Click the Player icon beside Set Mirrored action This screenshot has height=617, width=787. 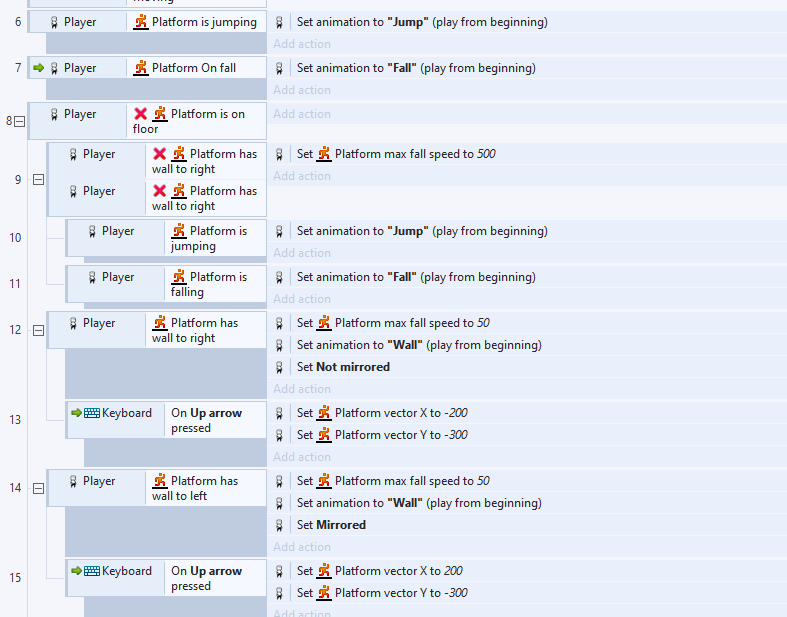coord(280,525)
